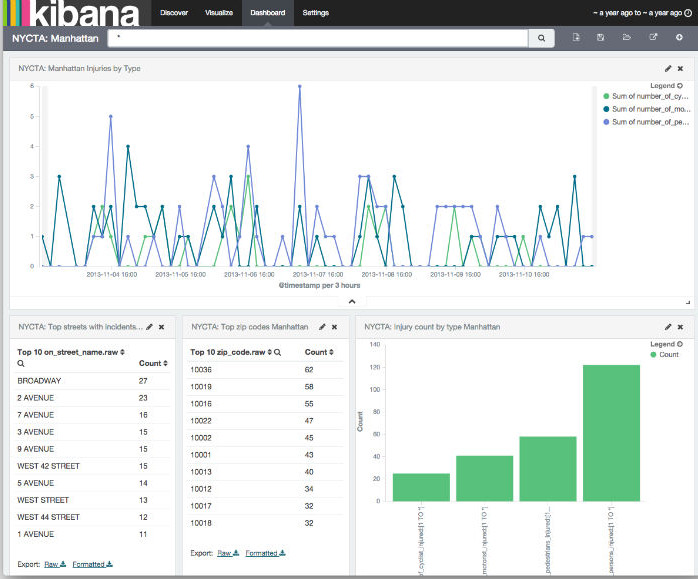Edit the Top zip codes Manhattan panel
Image resolution: width=698 pixels, height=579 pixels.
[322, 327]
